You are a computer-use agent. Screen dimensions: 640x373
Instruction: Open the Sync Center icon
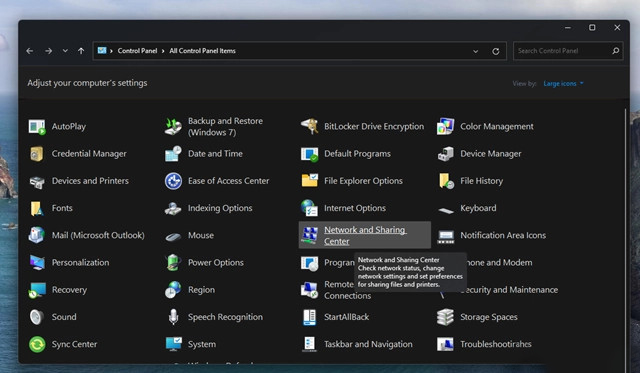37,344
